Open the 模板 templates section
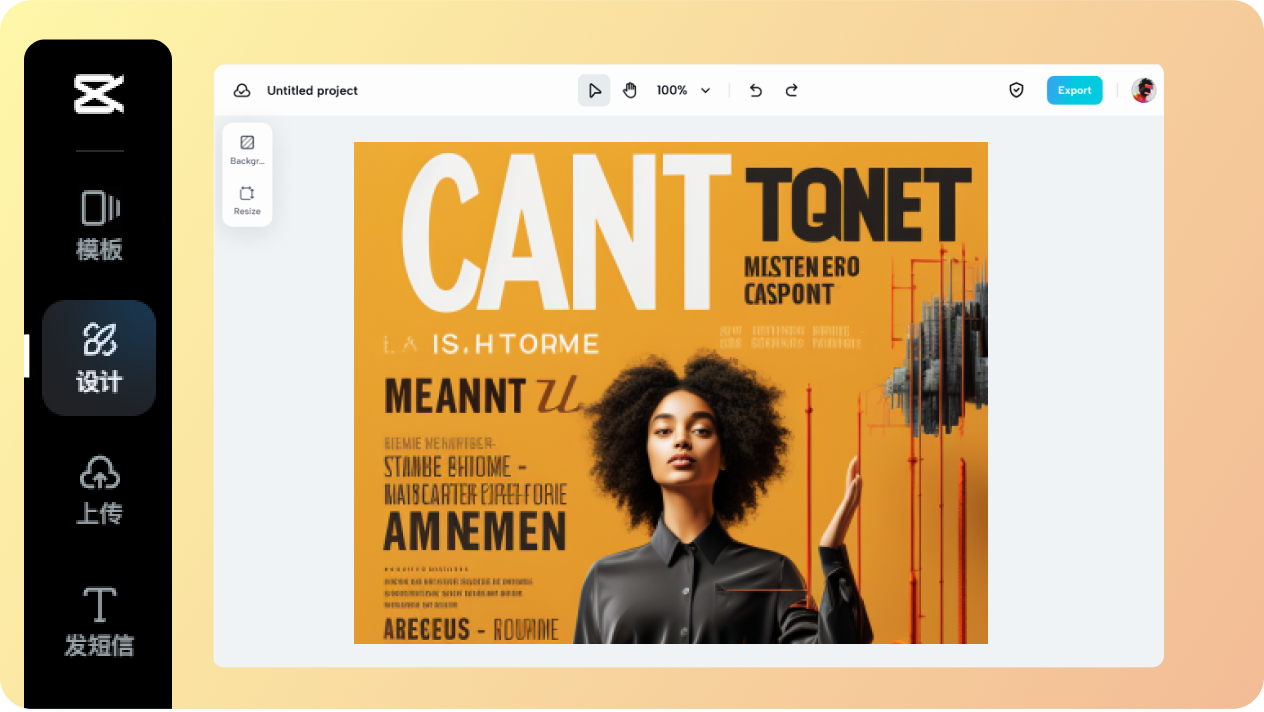Viewport: 1264px width, 712px height. [x=99, y=225]
